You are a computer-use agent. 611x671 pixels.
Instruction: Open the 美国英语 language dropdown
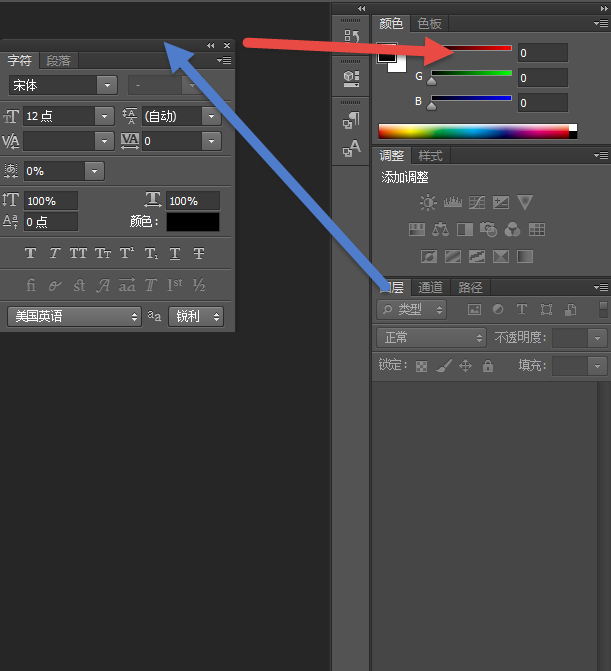74,316
